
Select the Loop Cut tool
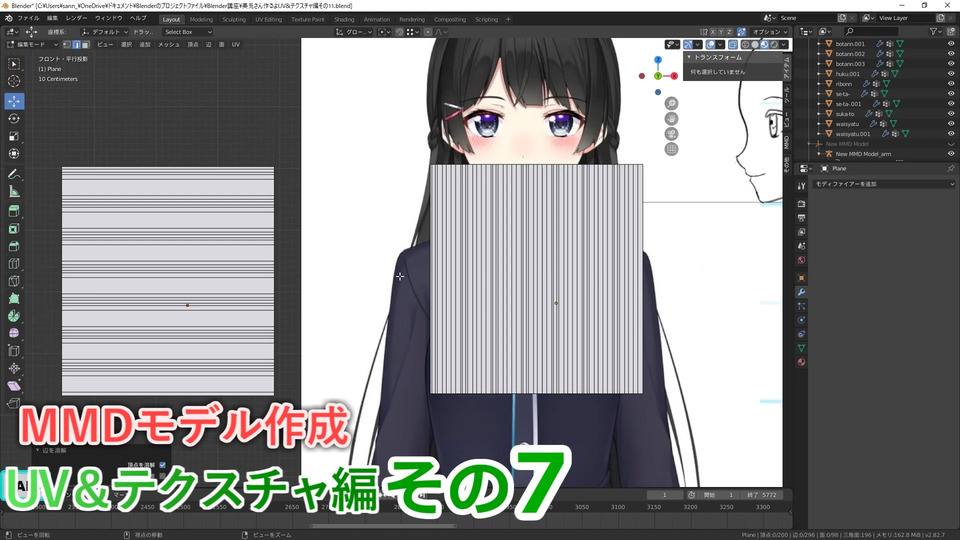(13, 264)
